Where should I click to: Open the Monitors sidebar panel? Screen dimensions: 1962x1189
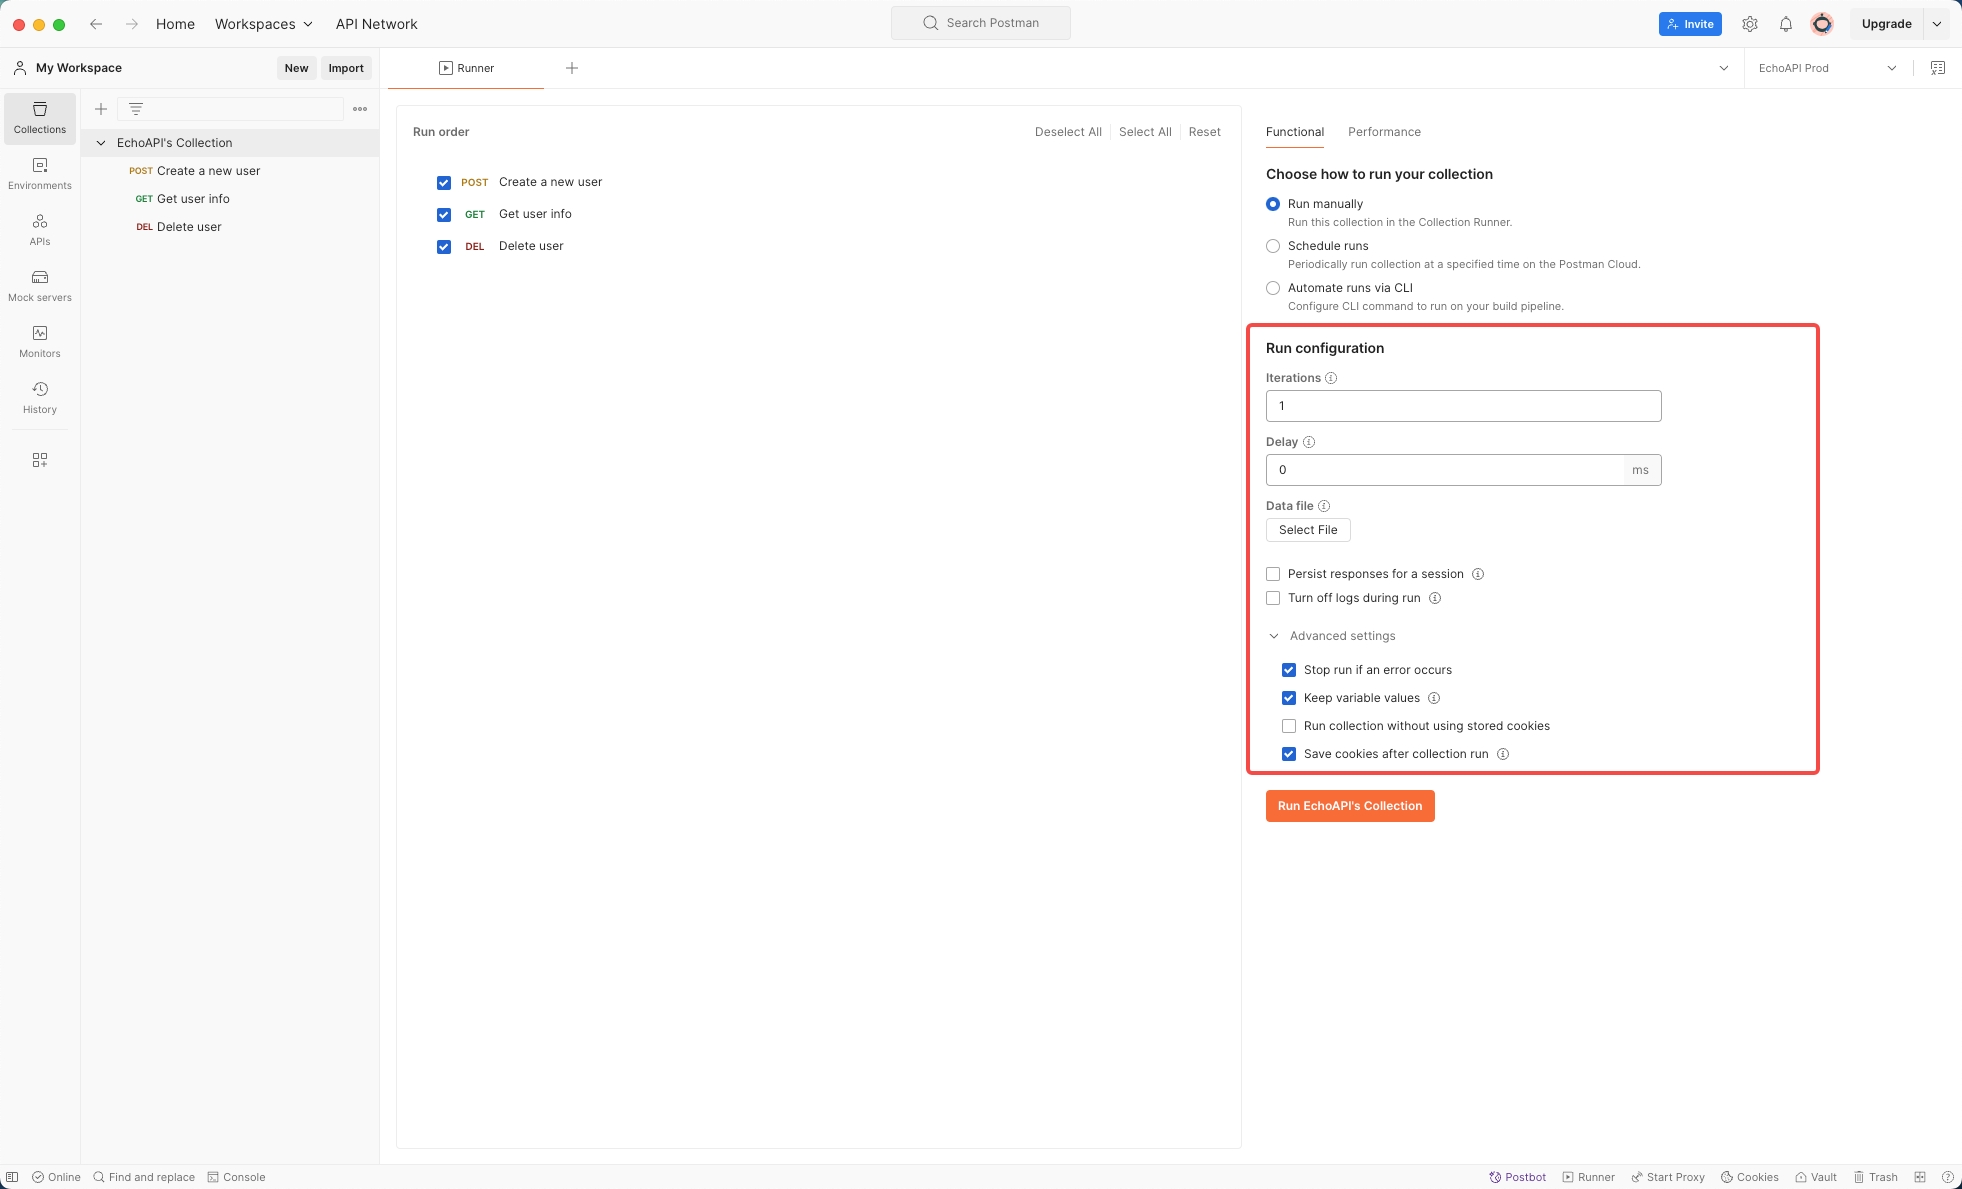(x=40, y=342)
